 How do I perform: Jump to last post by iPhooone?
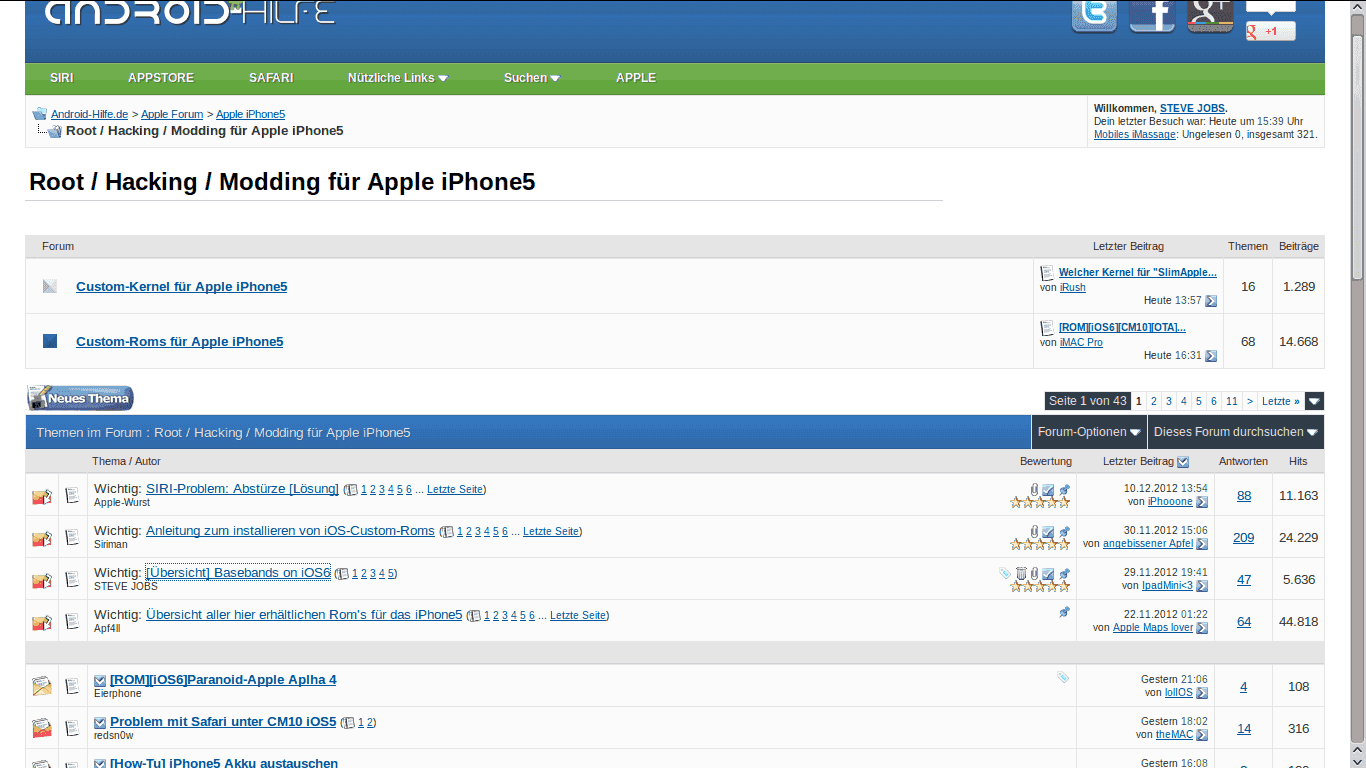click(1202, 502)
